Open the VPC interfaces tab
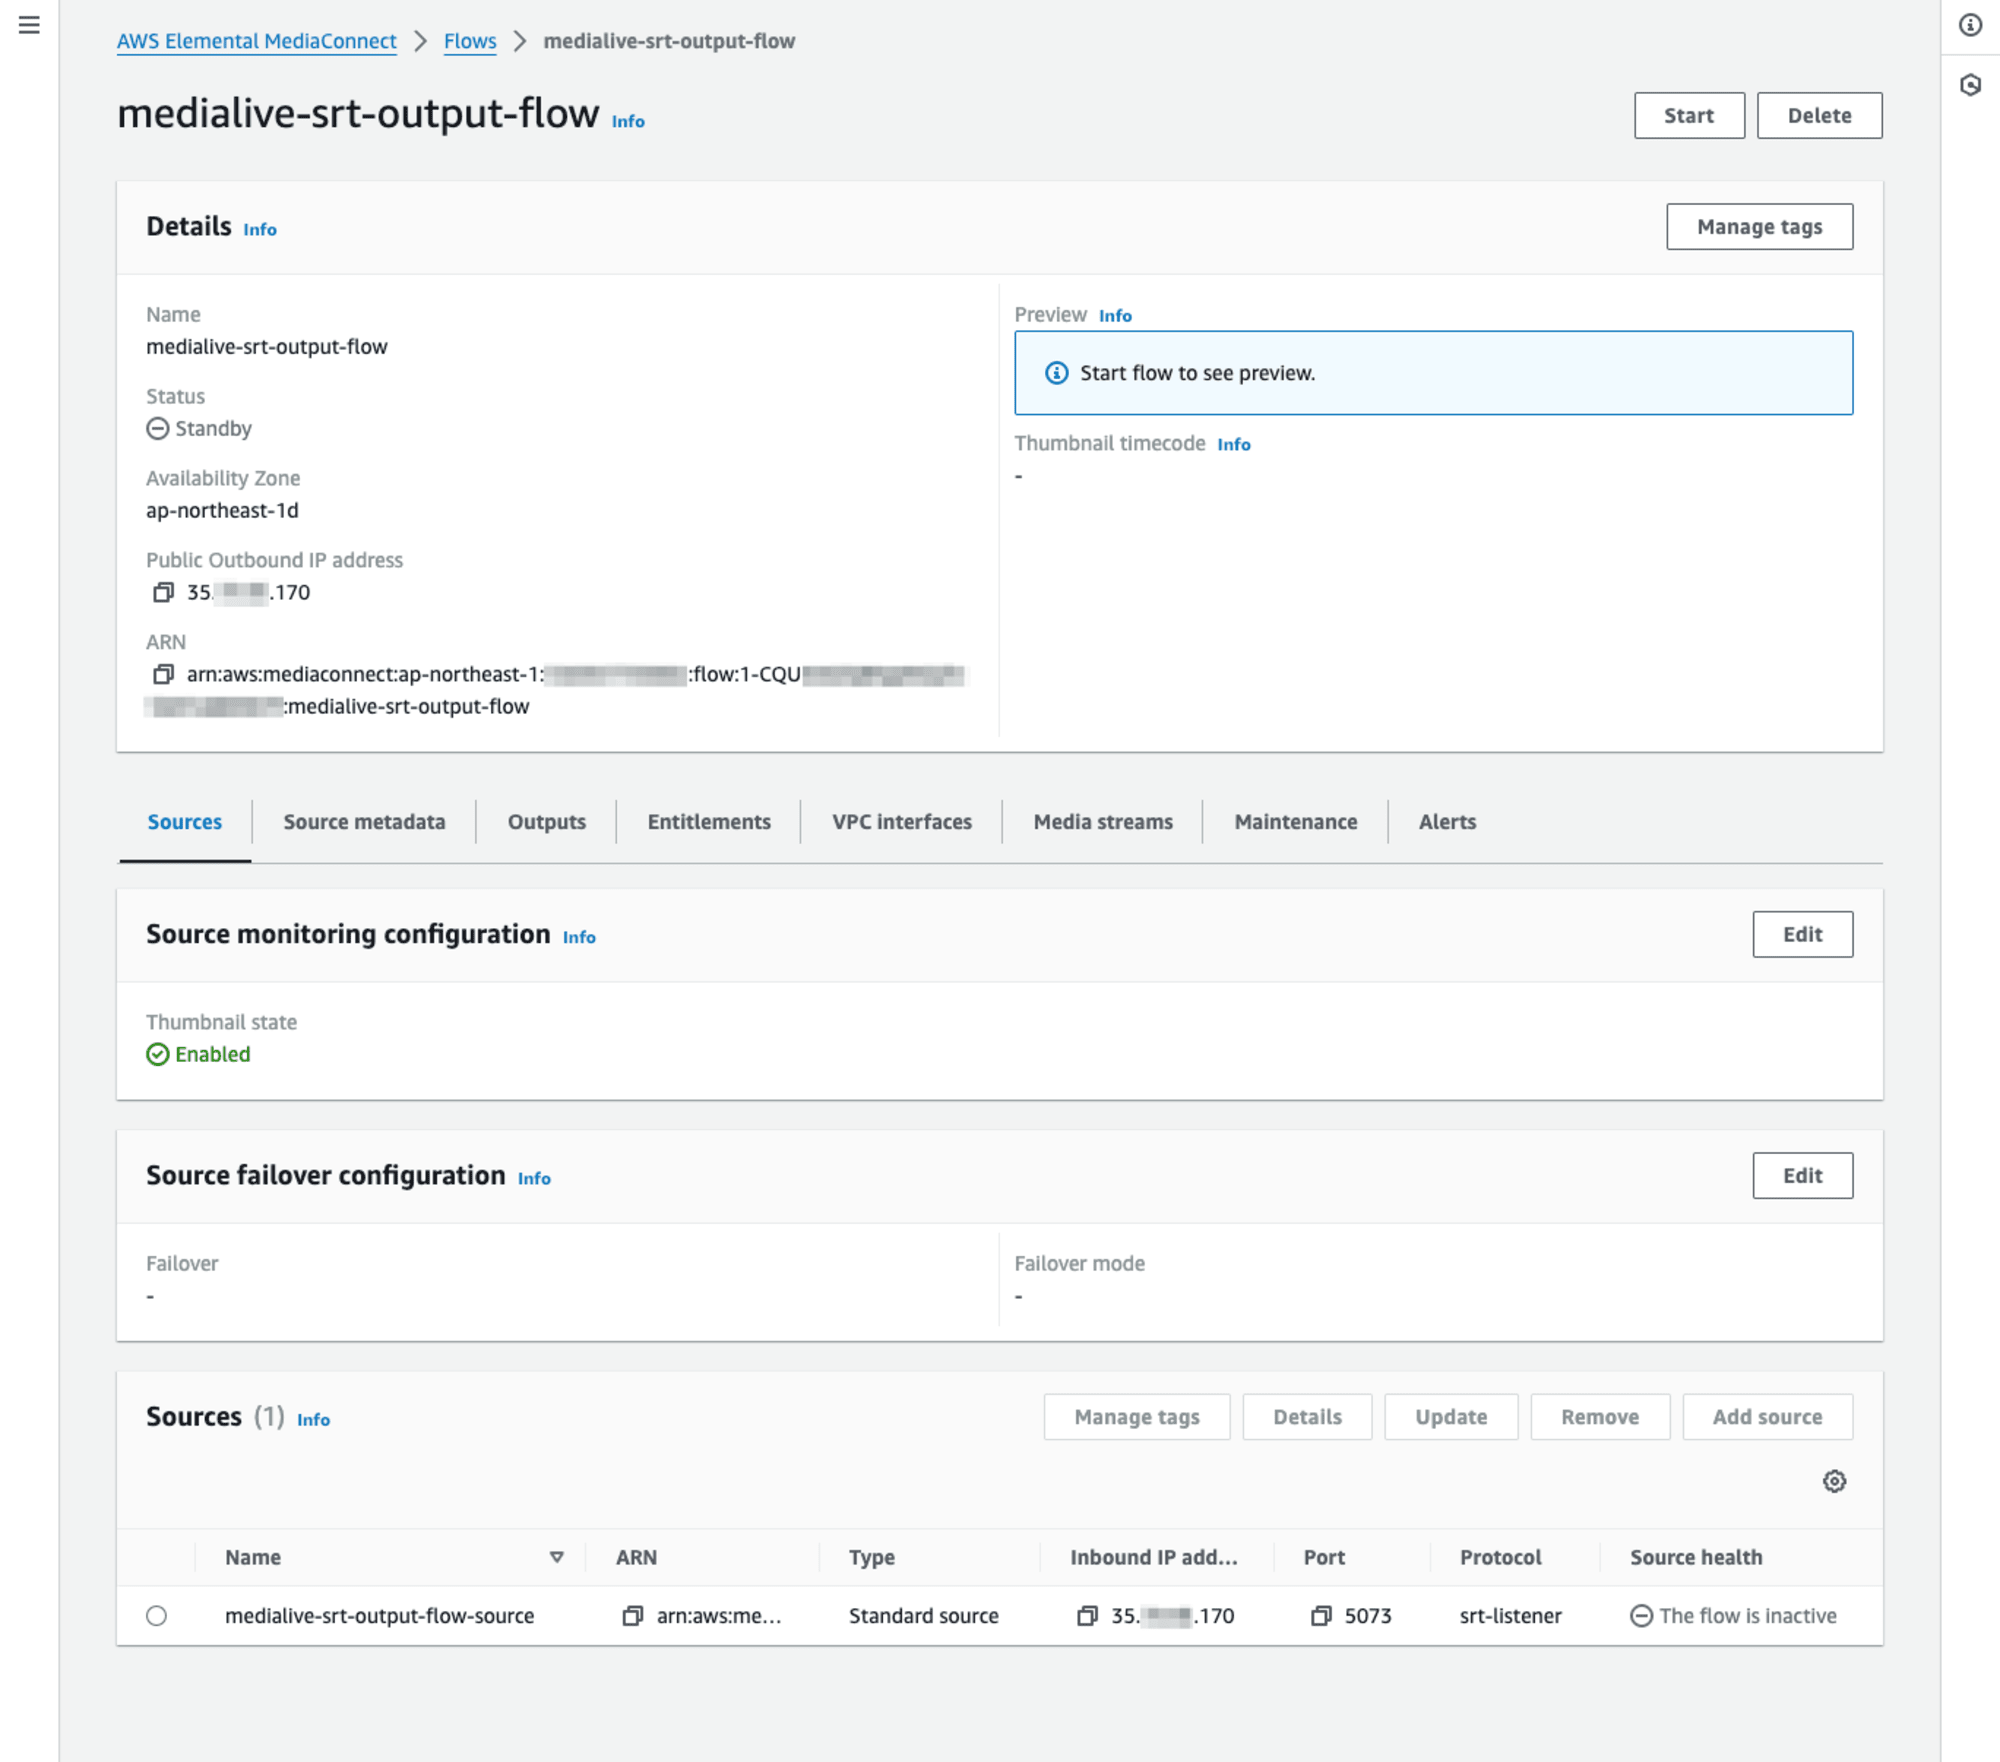This screenshot has width=2000, height=1762. coord(902,821)
